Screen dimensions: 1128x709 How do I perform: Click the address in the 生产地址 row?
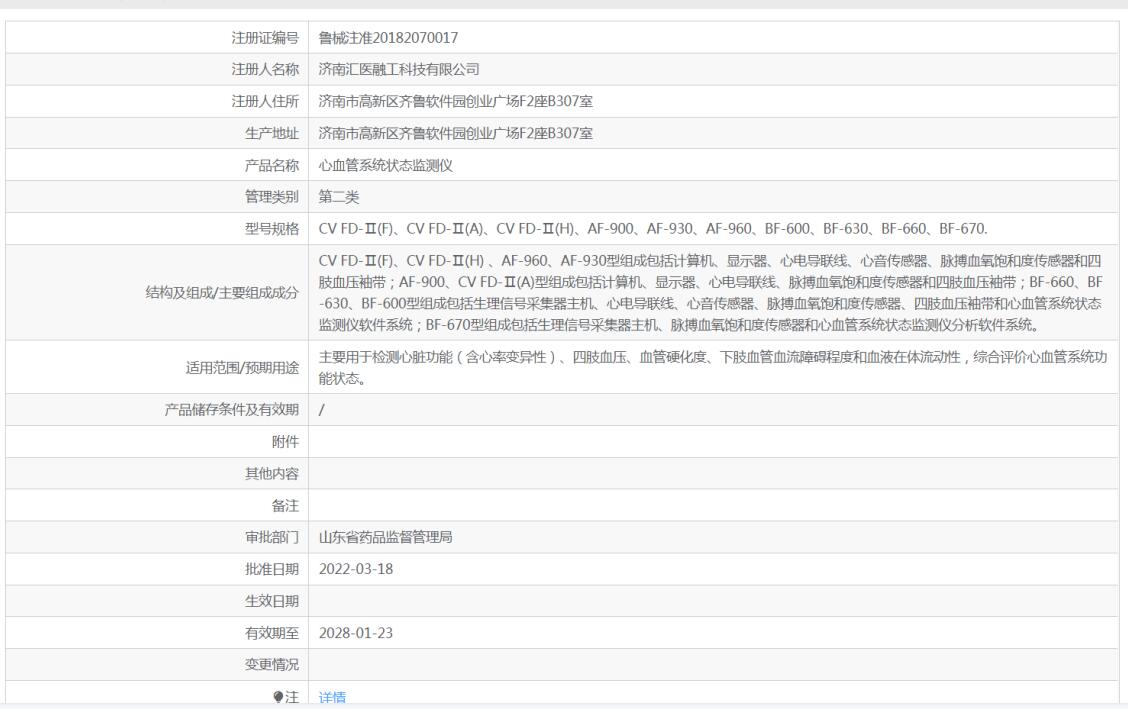click(x=456, y=133)
